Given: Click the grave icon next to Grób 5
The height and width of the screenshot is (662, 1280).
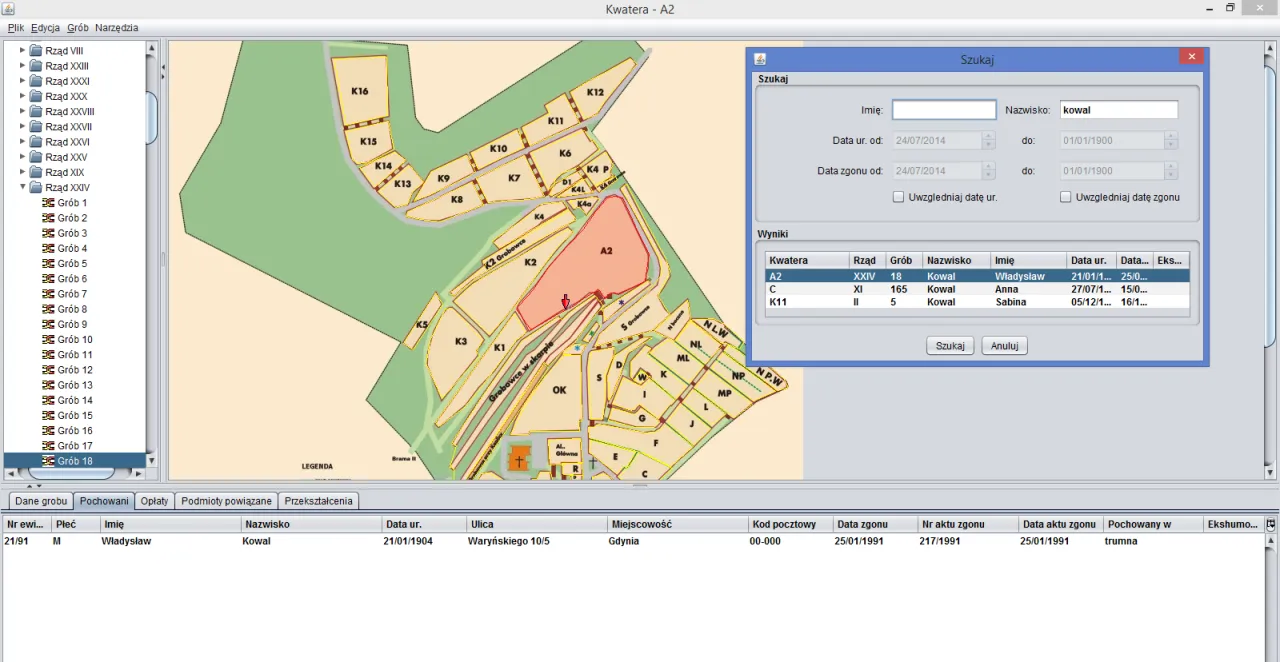Looking at the screenshot, I should coord(47,263).
